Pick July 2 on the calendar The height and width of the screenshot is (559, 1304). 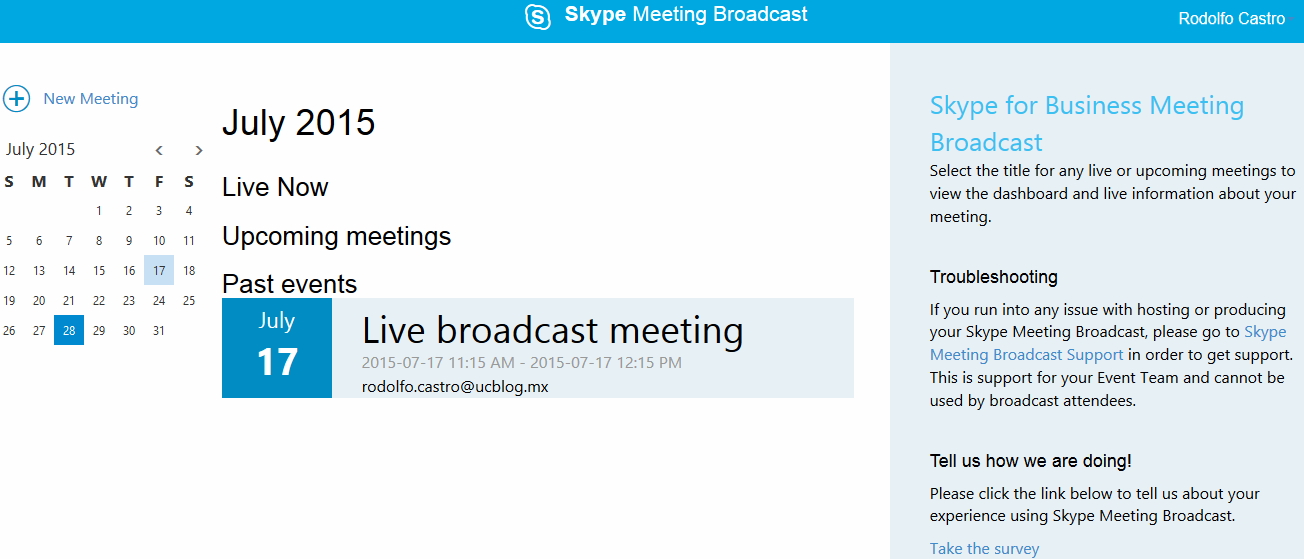click(129, 211)
